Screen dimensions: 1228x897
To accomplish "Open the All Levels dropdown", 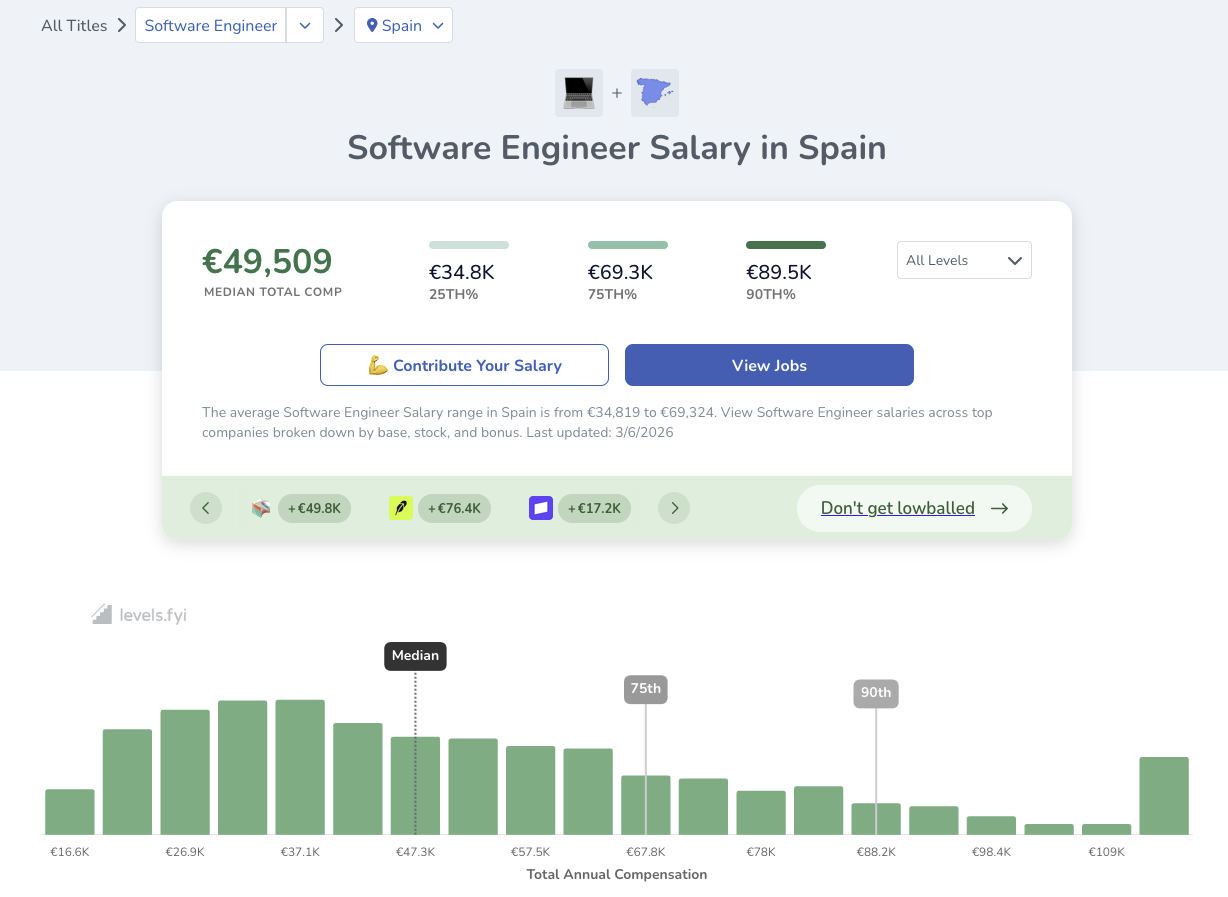I will [964, 260].
